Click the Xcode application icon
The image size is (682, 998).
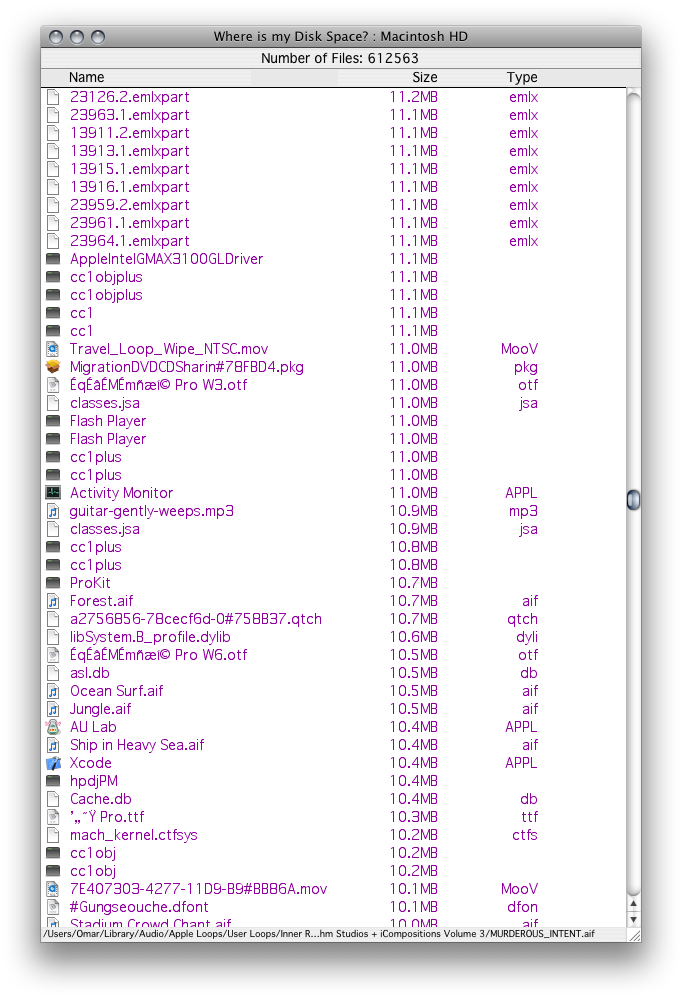coord(53,763)
